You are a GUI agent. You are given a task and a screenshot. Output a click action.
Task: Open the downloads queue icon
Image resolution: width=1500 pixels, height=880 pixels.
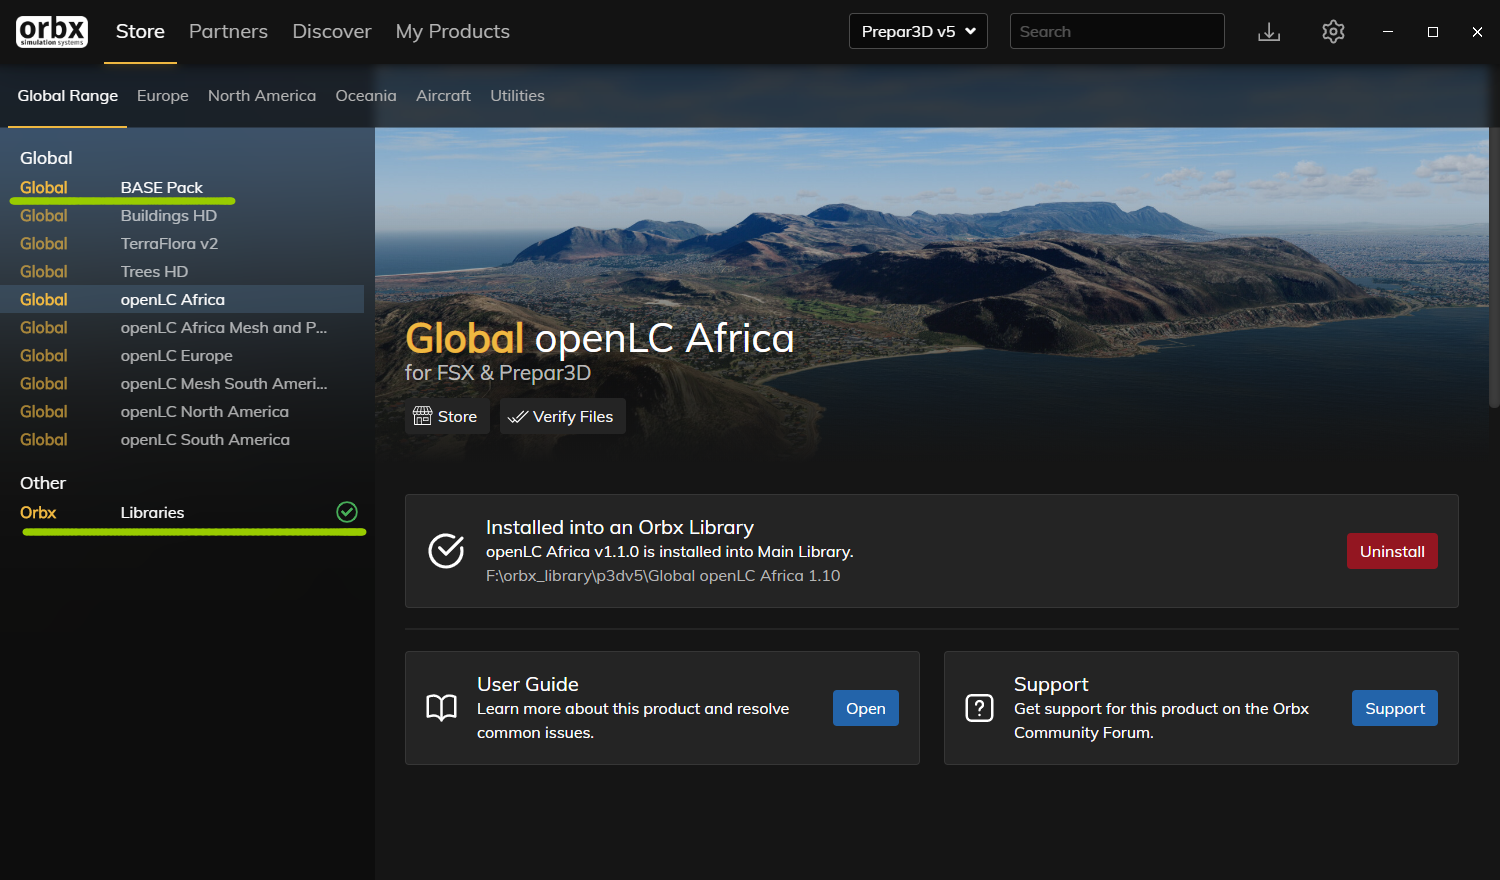coord(1269,32)
